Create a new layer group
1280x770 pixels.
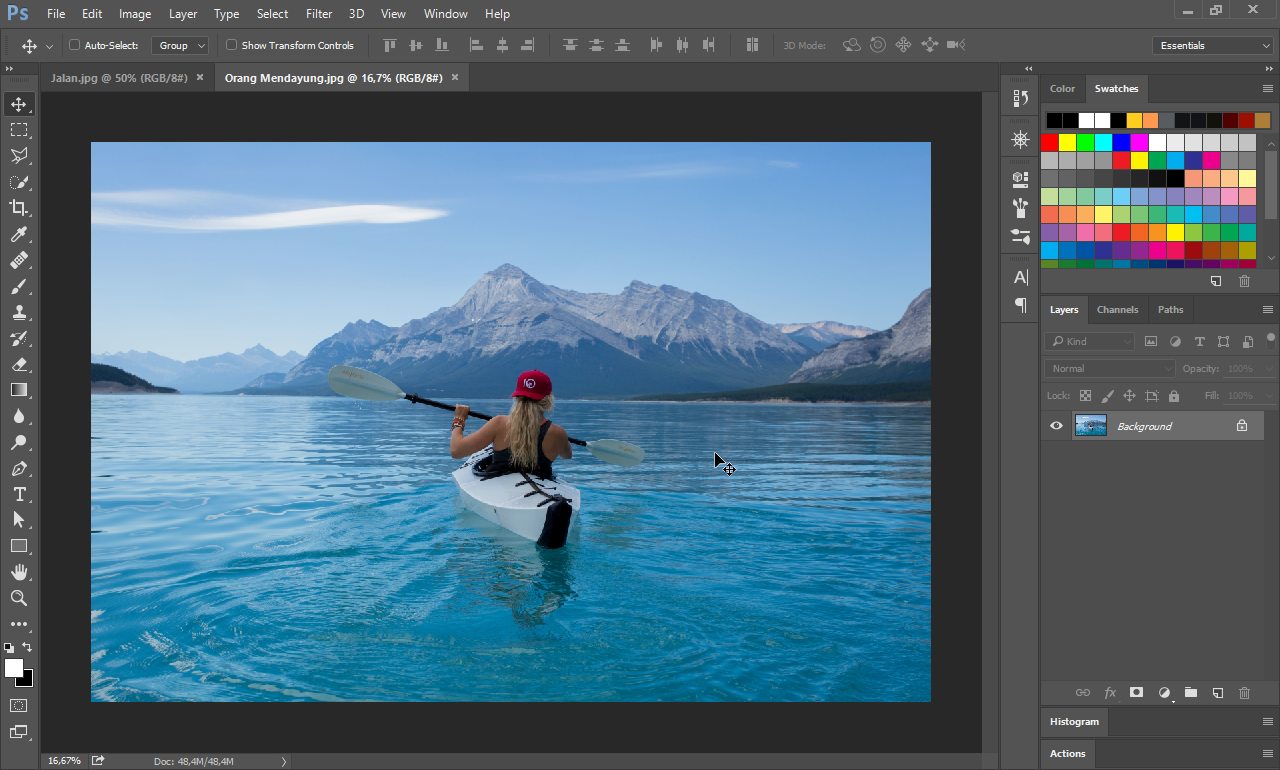point(1190,692)
